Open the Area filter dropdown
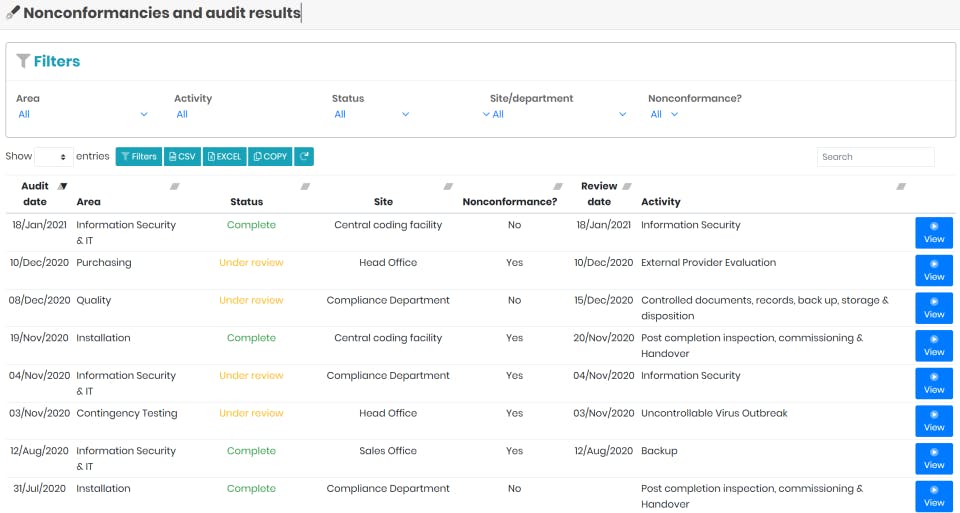 coord(83,114)
